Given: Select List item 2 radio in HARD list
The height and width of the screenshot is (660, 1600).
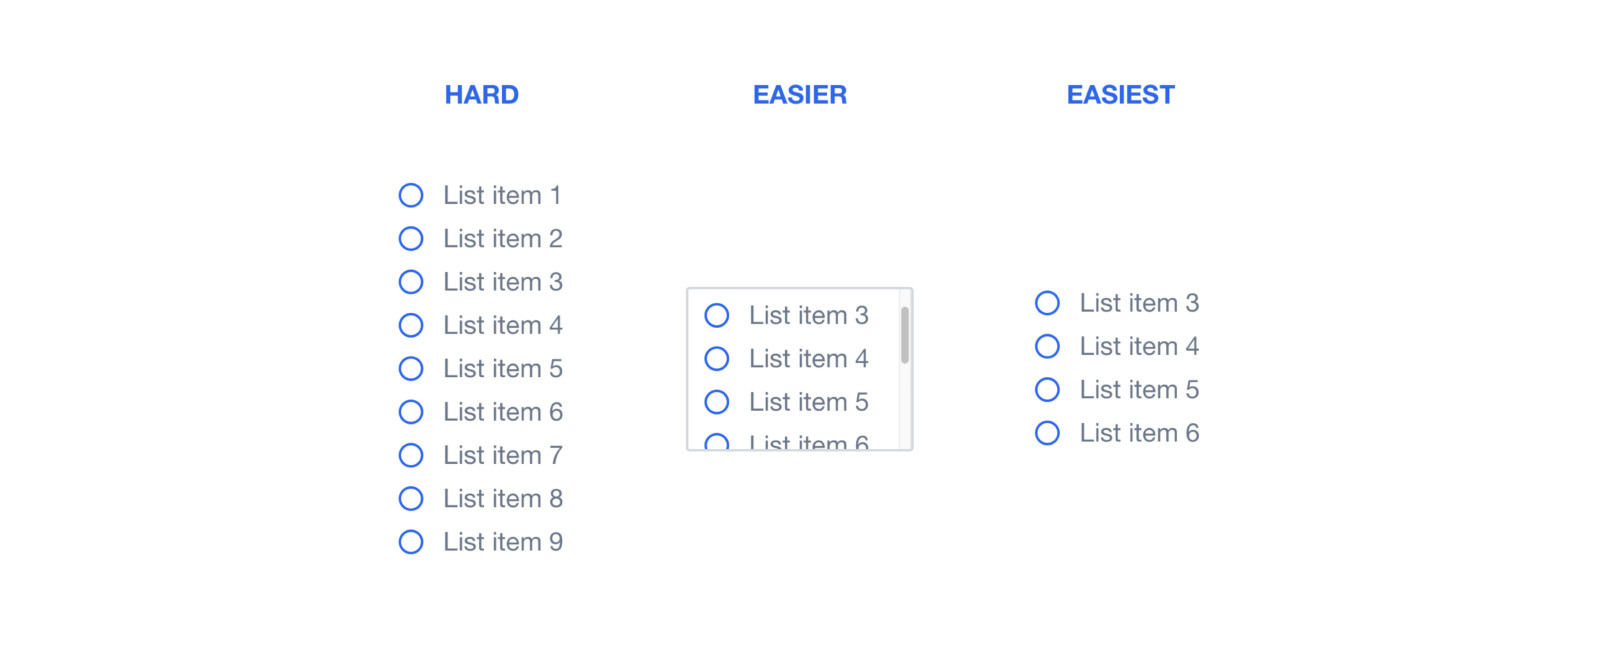Looking at the screenshot, I should [411, 239].
